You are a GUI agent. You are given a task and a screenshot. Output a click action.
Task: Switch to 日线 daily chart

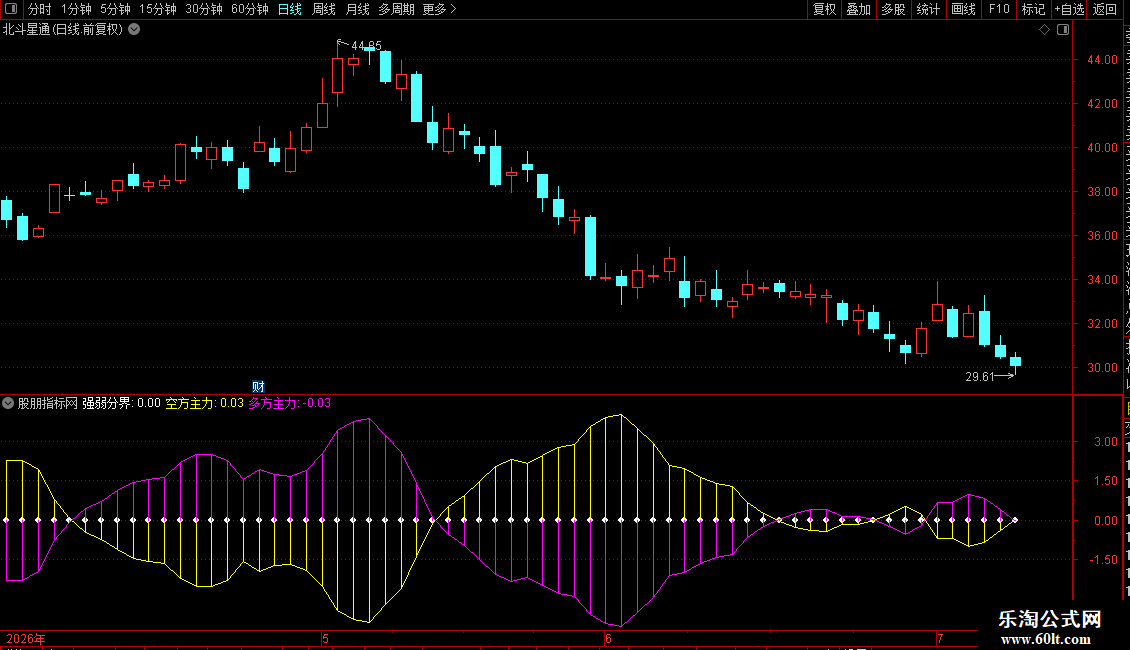tap(290, 9)
